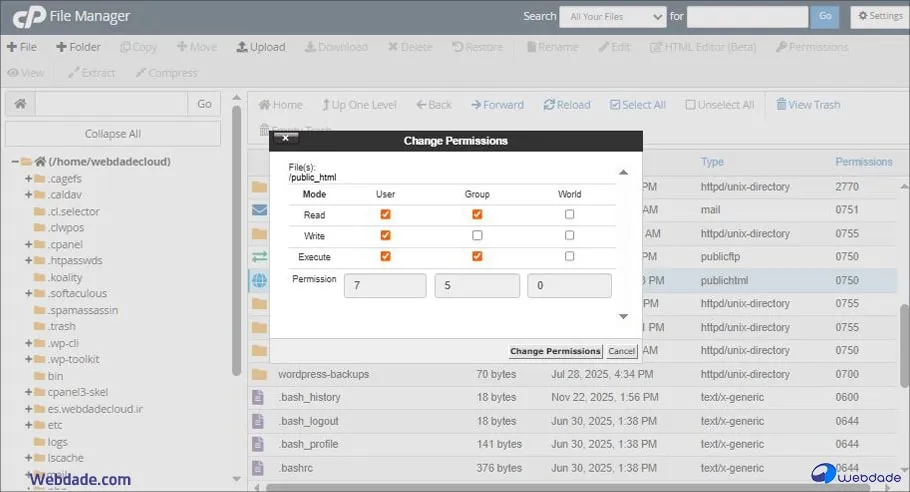Screen dimensions: 910x492
Task: Open Settings gear button
Action: point(878,17)
